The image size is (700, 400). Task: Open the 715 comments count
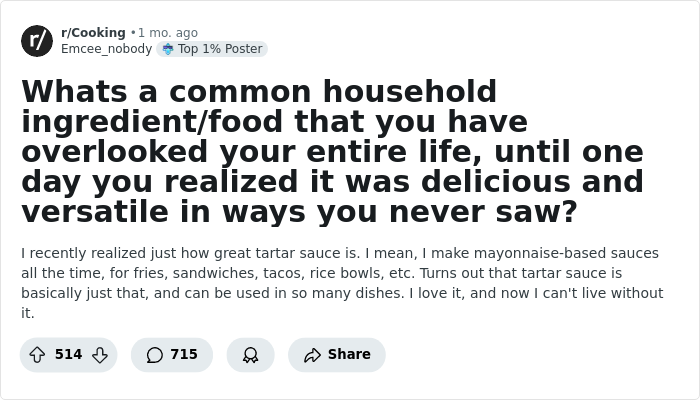click(184, 355)
